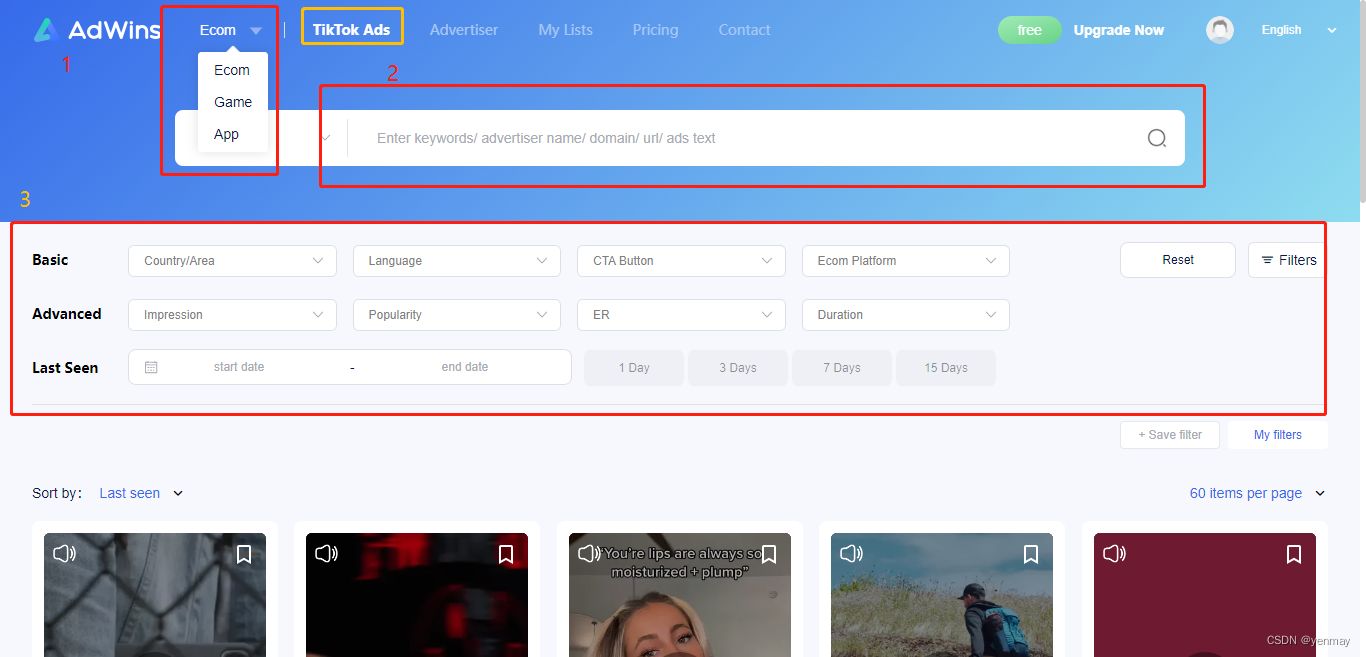Click the end date field

465,367
